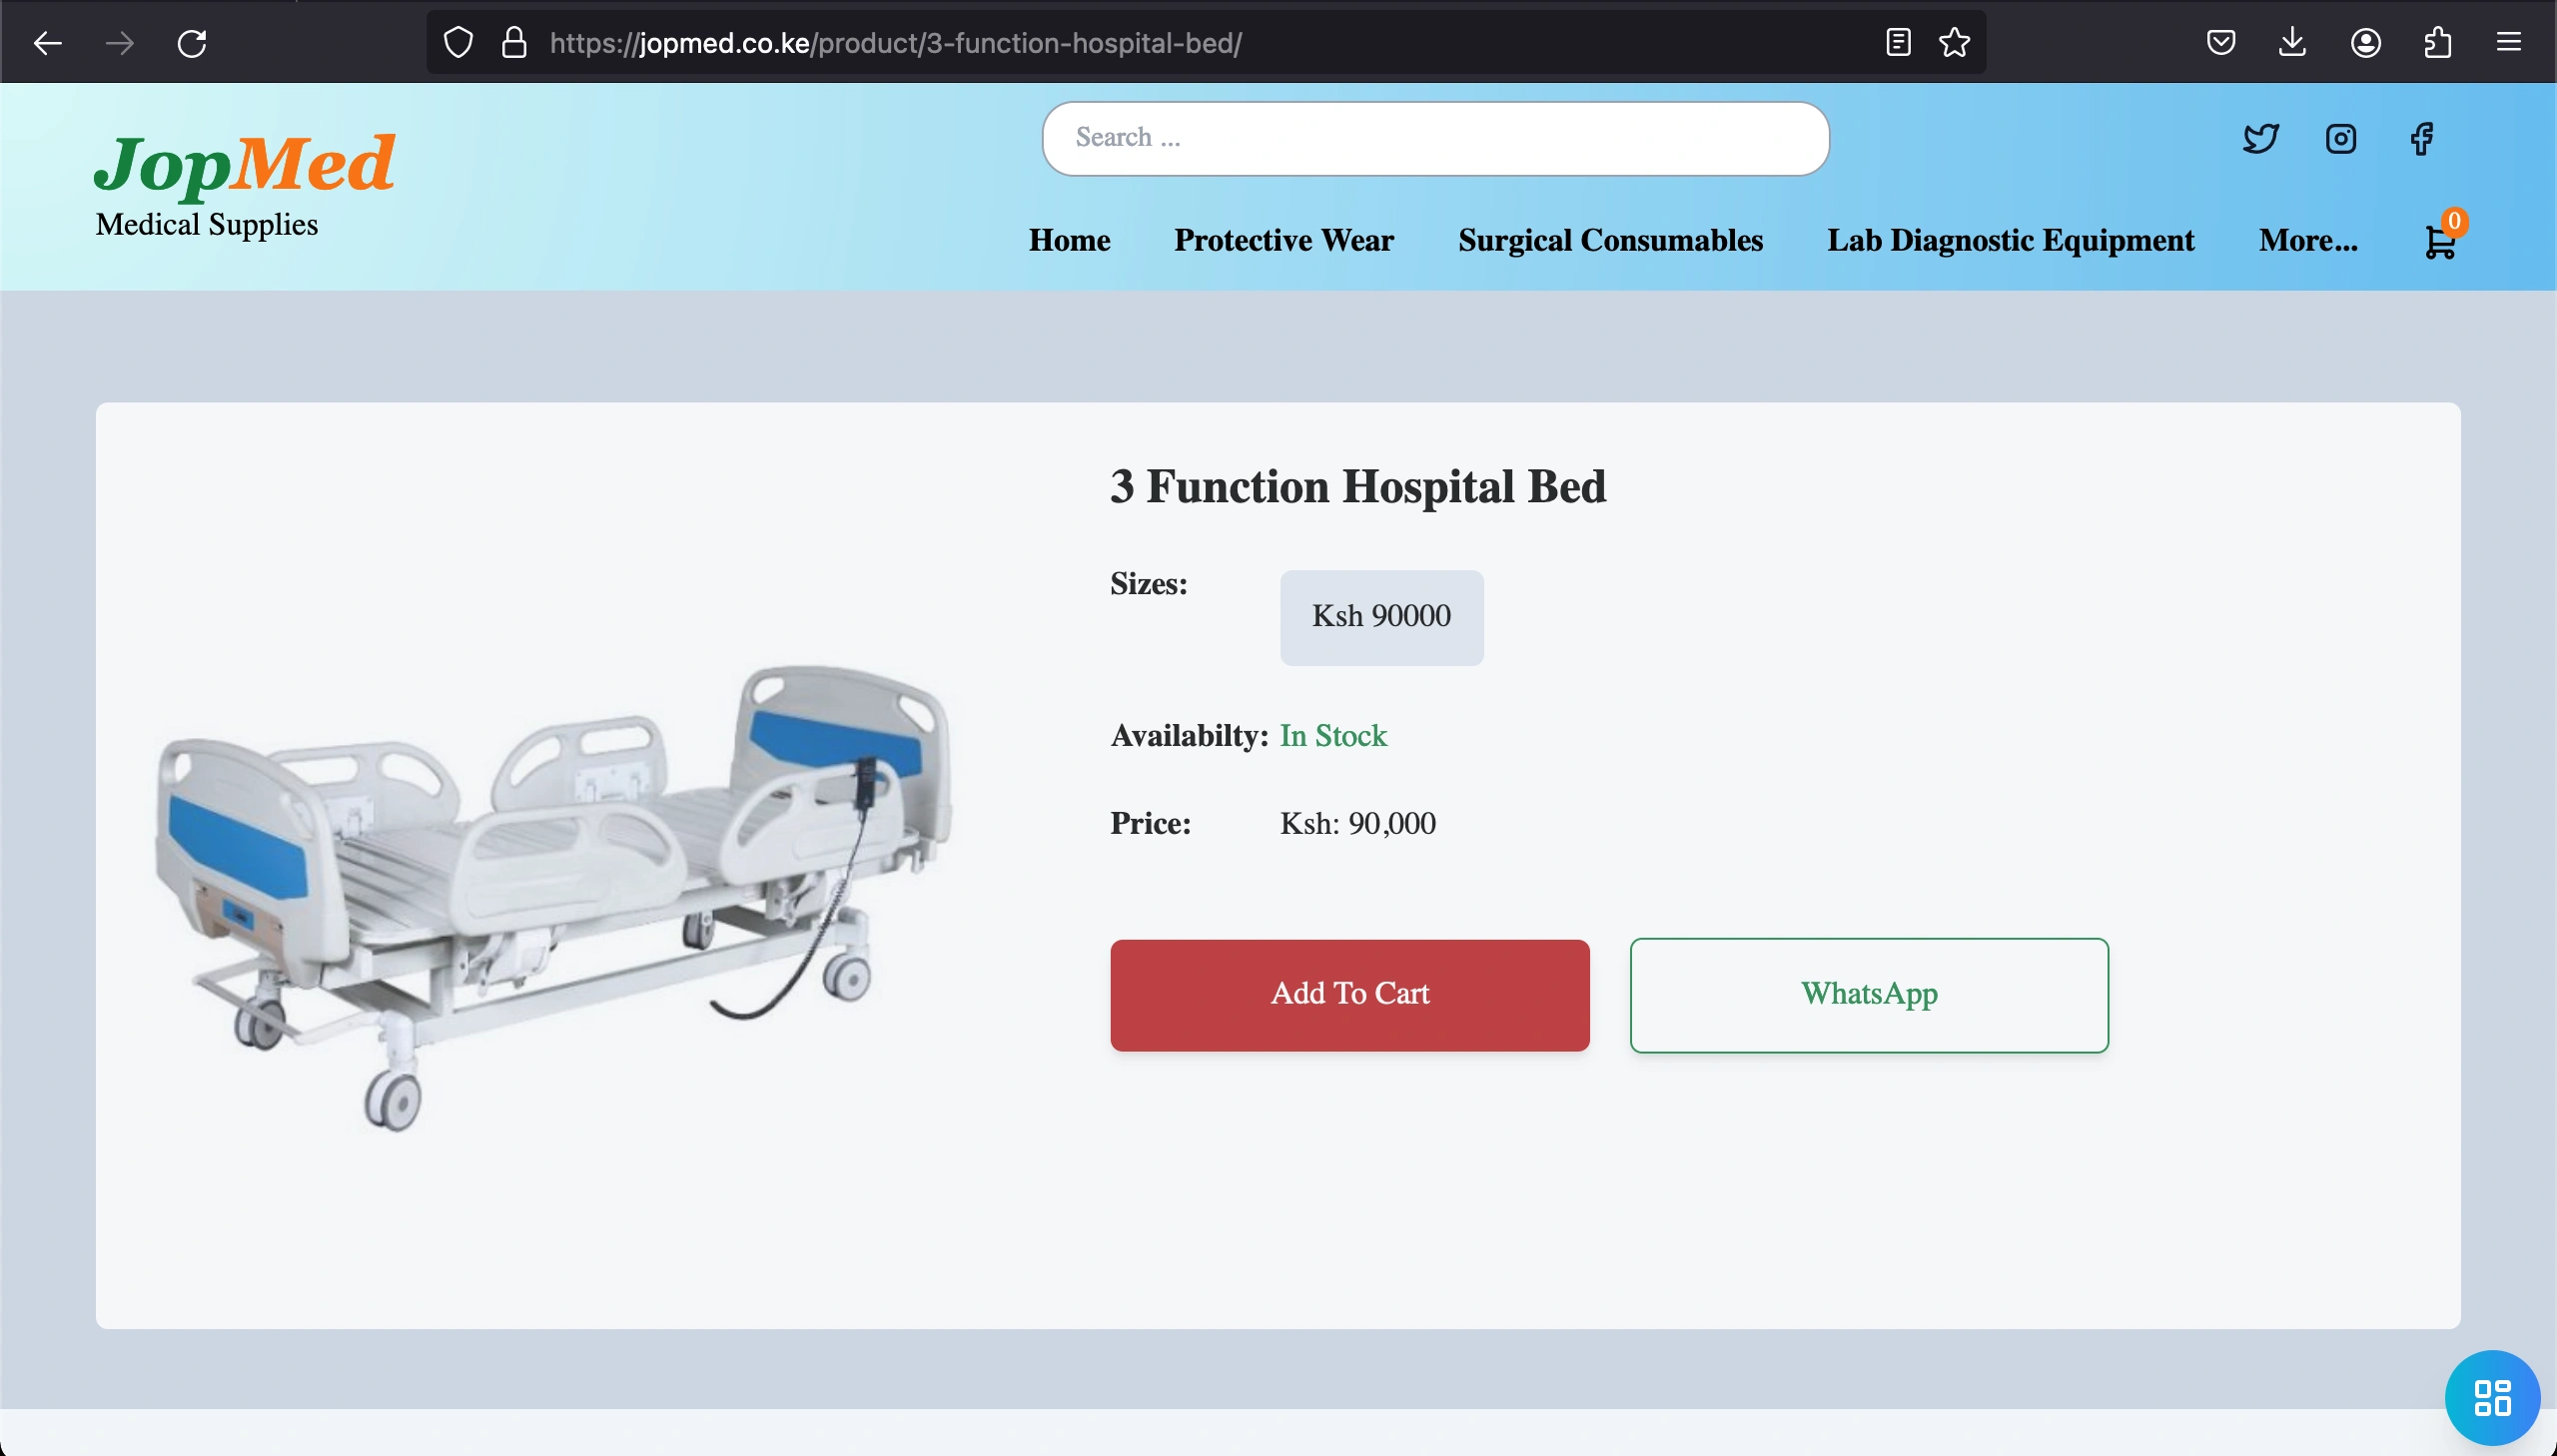Click the blue floating grid widget button

[x=2491, y=1397]
